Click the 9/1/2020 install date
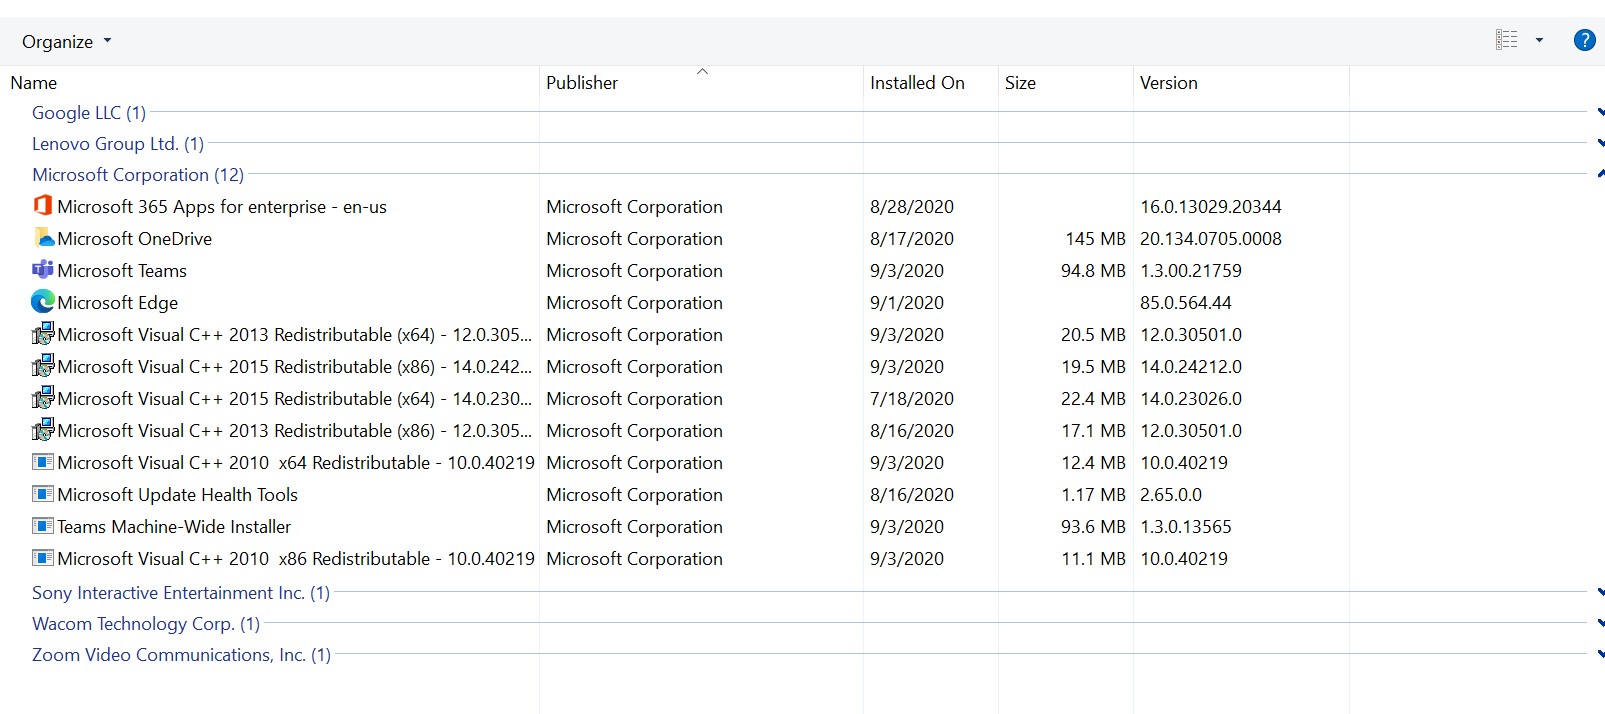Image resolution: width=1605 pixels, height=714 pixels. tap(907, 303)
